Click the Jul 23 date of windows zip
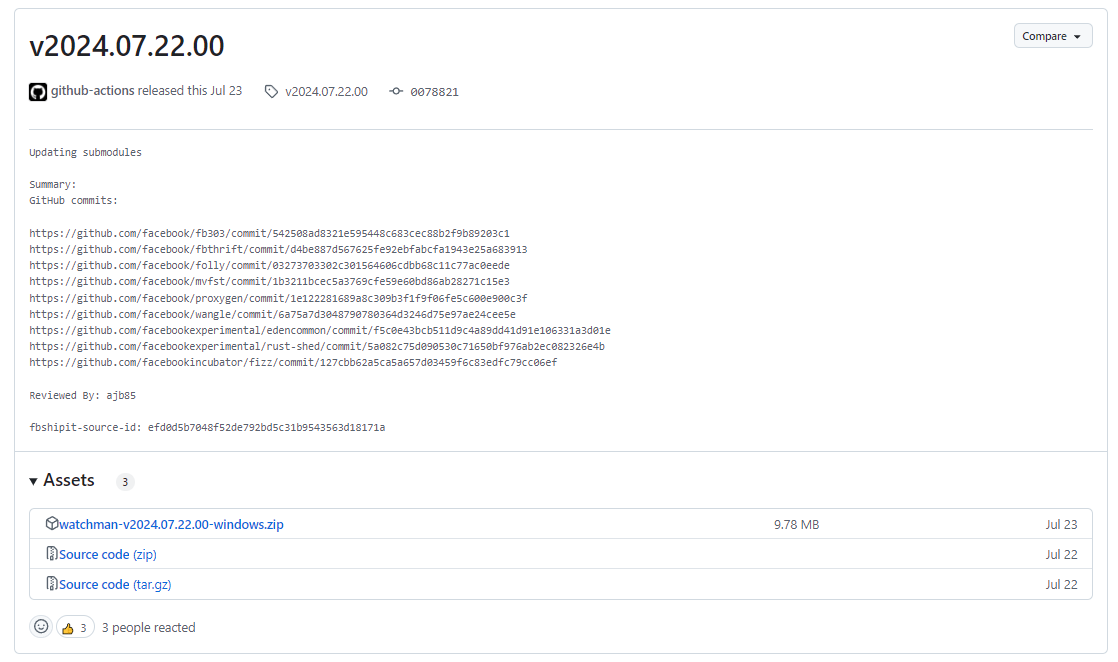 pyautogui.click(x=1062, y=524)
